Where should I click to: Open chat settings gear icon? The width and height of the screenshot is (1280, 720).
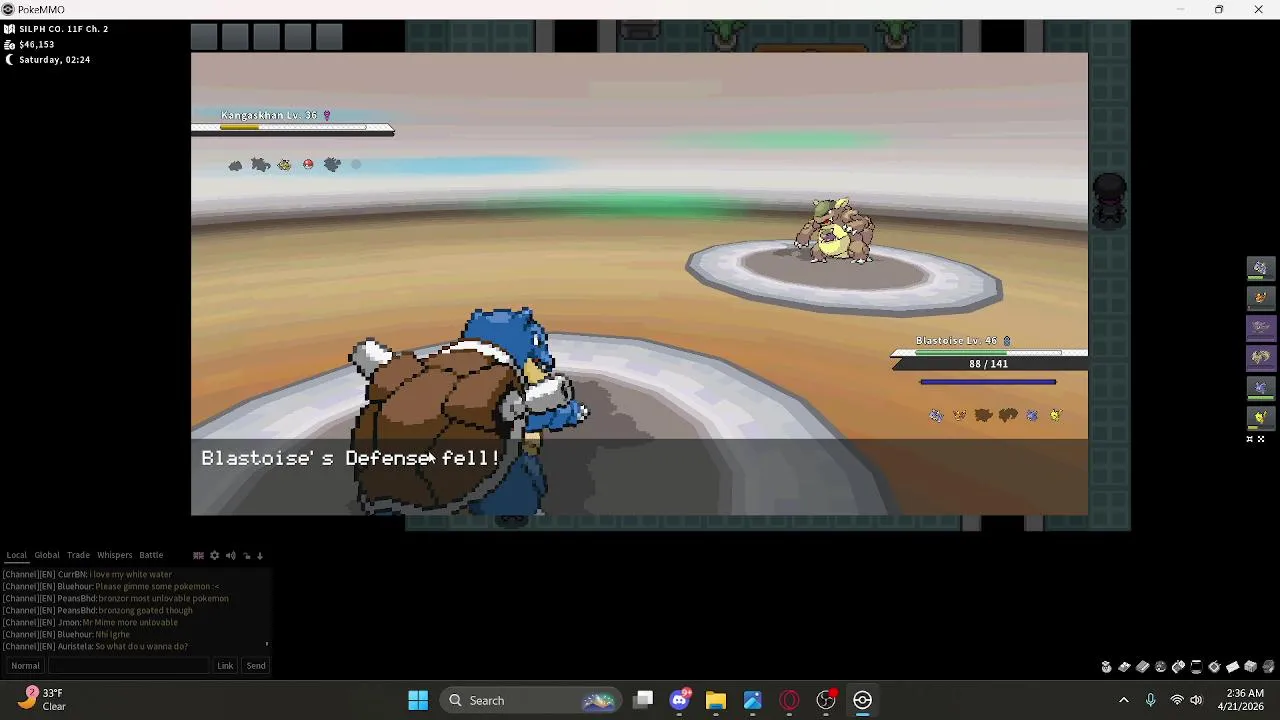pyautogui.click(x=214, y=555)
